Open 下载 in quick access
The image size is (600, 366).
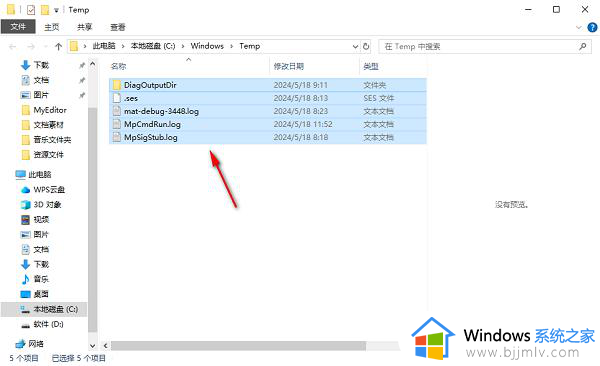41,65
